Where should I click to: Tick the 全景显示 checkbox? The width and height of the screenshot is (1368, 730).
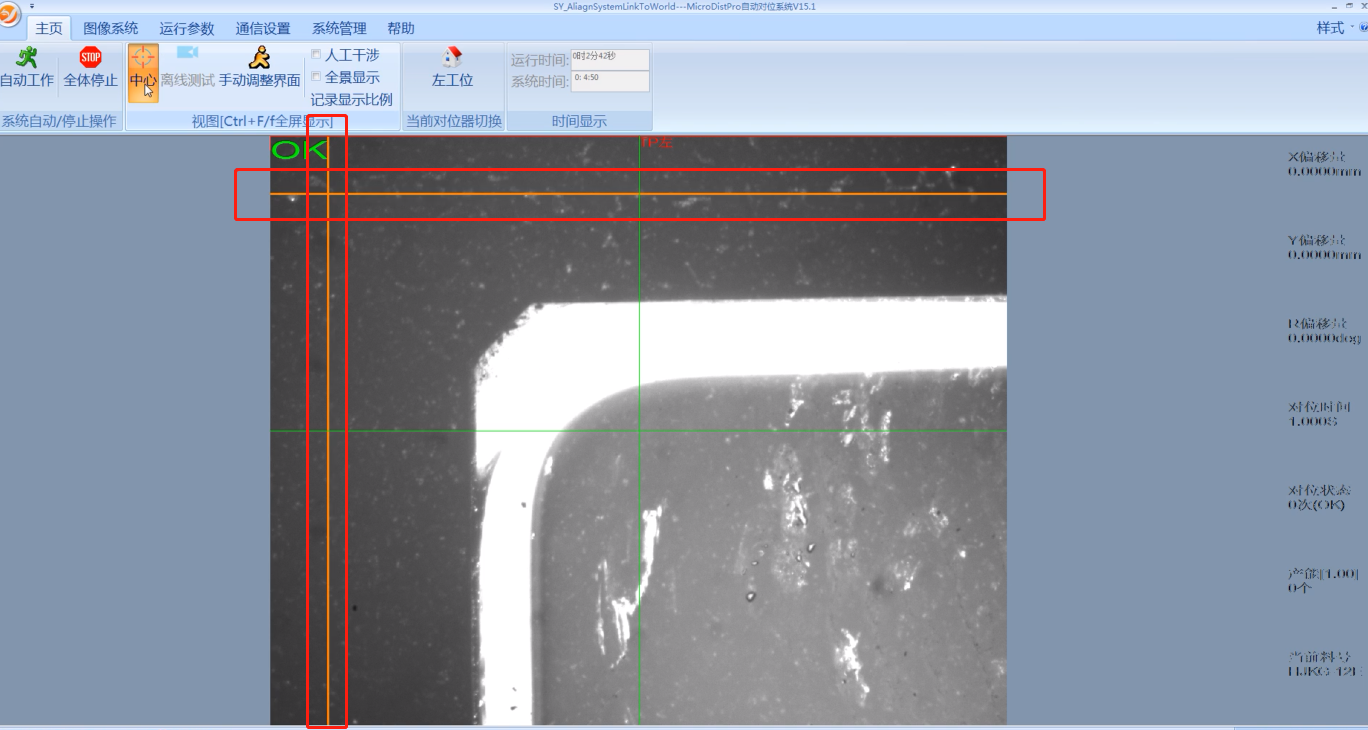pyautogui.click(x=316, y=77)
